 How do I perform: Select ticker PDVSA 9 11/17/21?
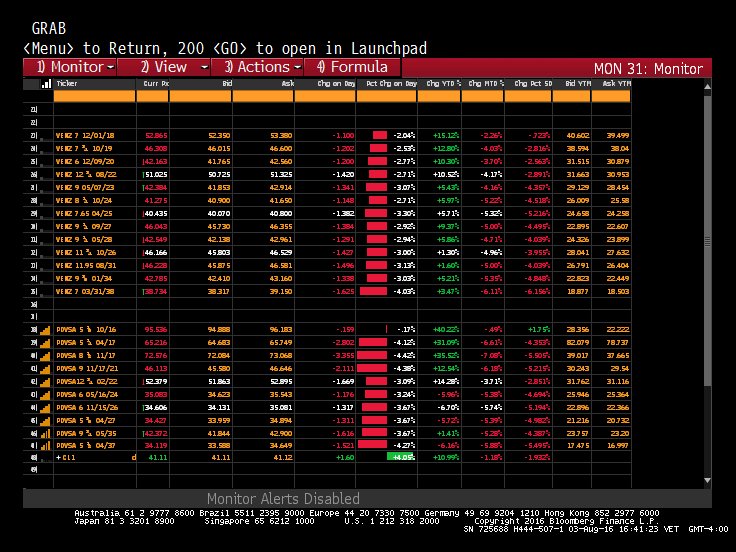[x=87, y=369]
